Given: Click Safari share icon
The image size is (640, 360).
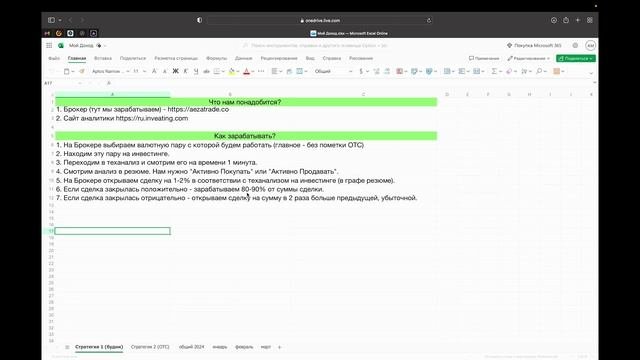Looking at the screenshot, I should (566, 20).
